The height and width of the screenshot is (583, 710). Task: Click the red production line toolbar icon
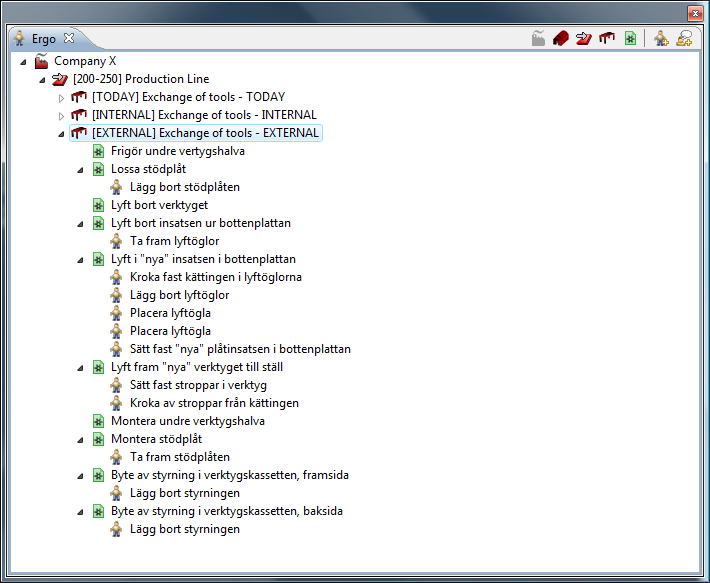pyautogui.click(x=584, y=39)
